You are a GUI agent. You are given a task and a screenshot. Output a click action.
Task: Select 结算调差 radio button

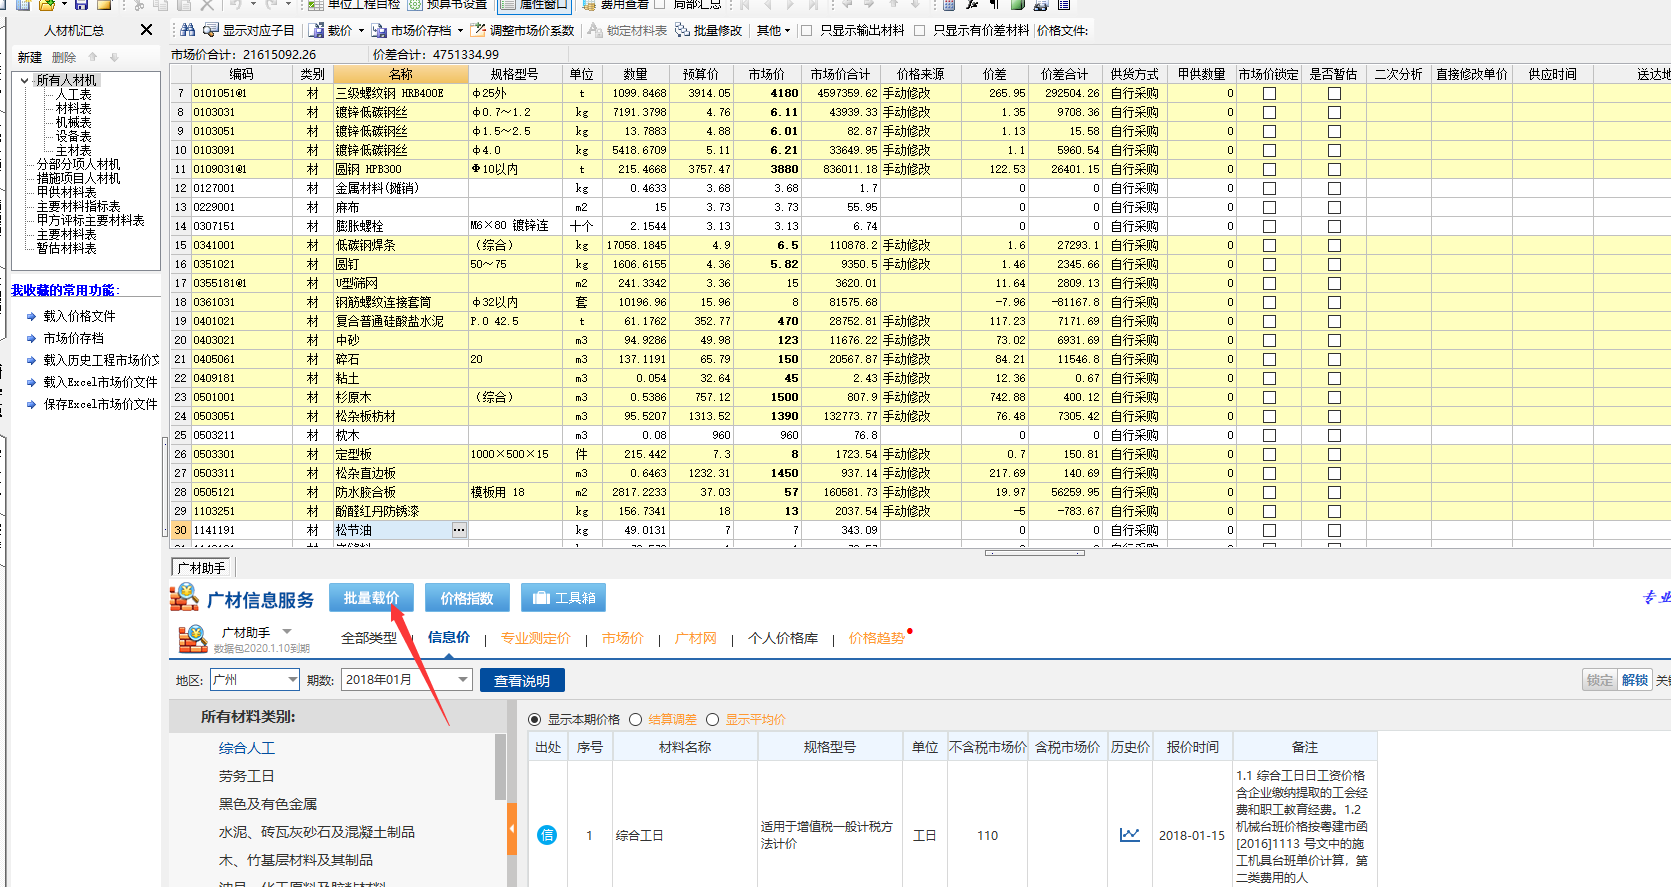pyautogui.click(x=635, y=719)
